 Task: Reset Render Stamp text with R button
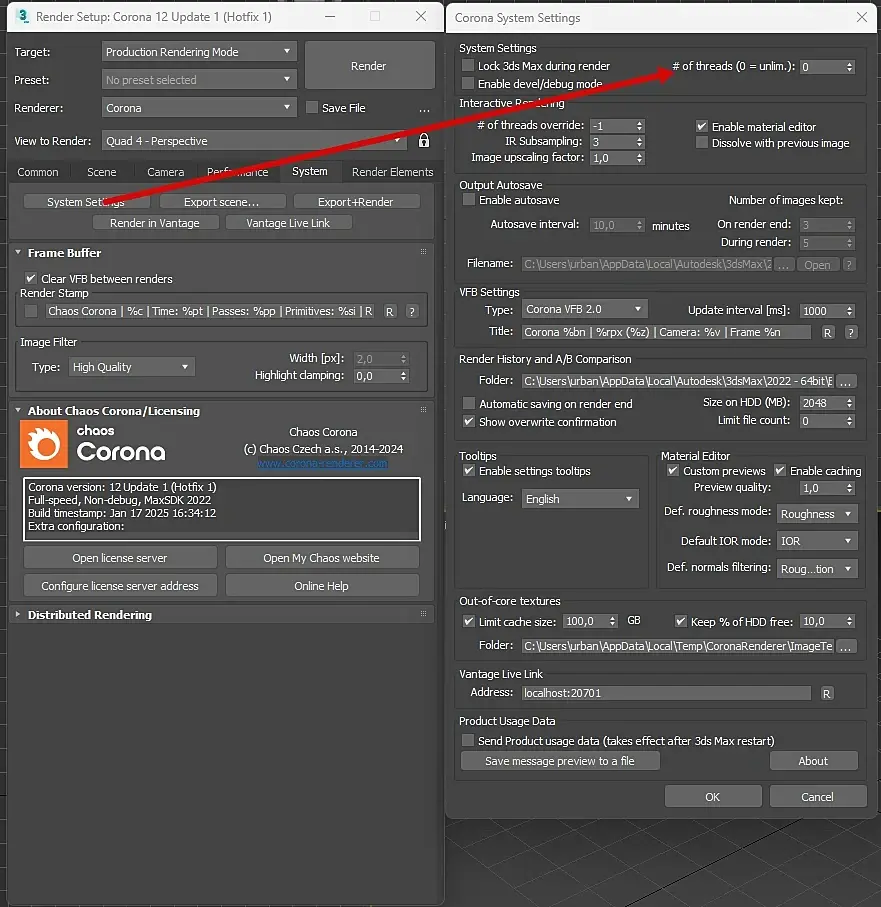(389, 312)
